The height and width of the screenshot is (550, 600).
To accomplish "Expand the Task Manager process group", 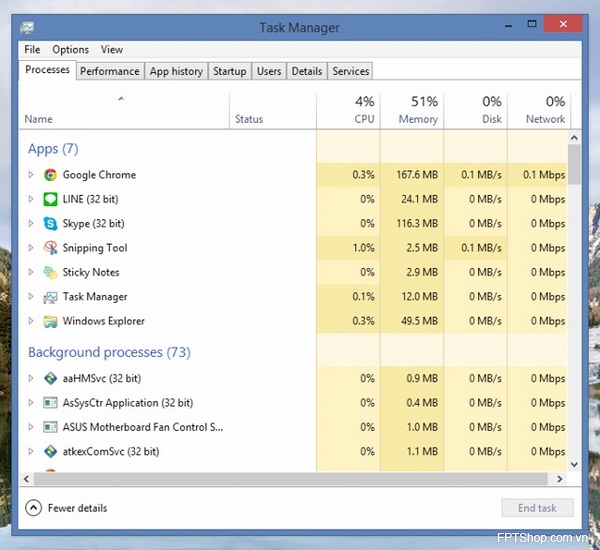I will click(31, 297).
